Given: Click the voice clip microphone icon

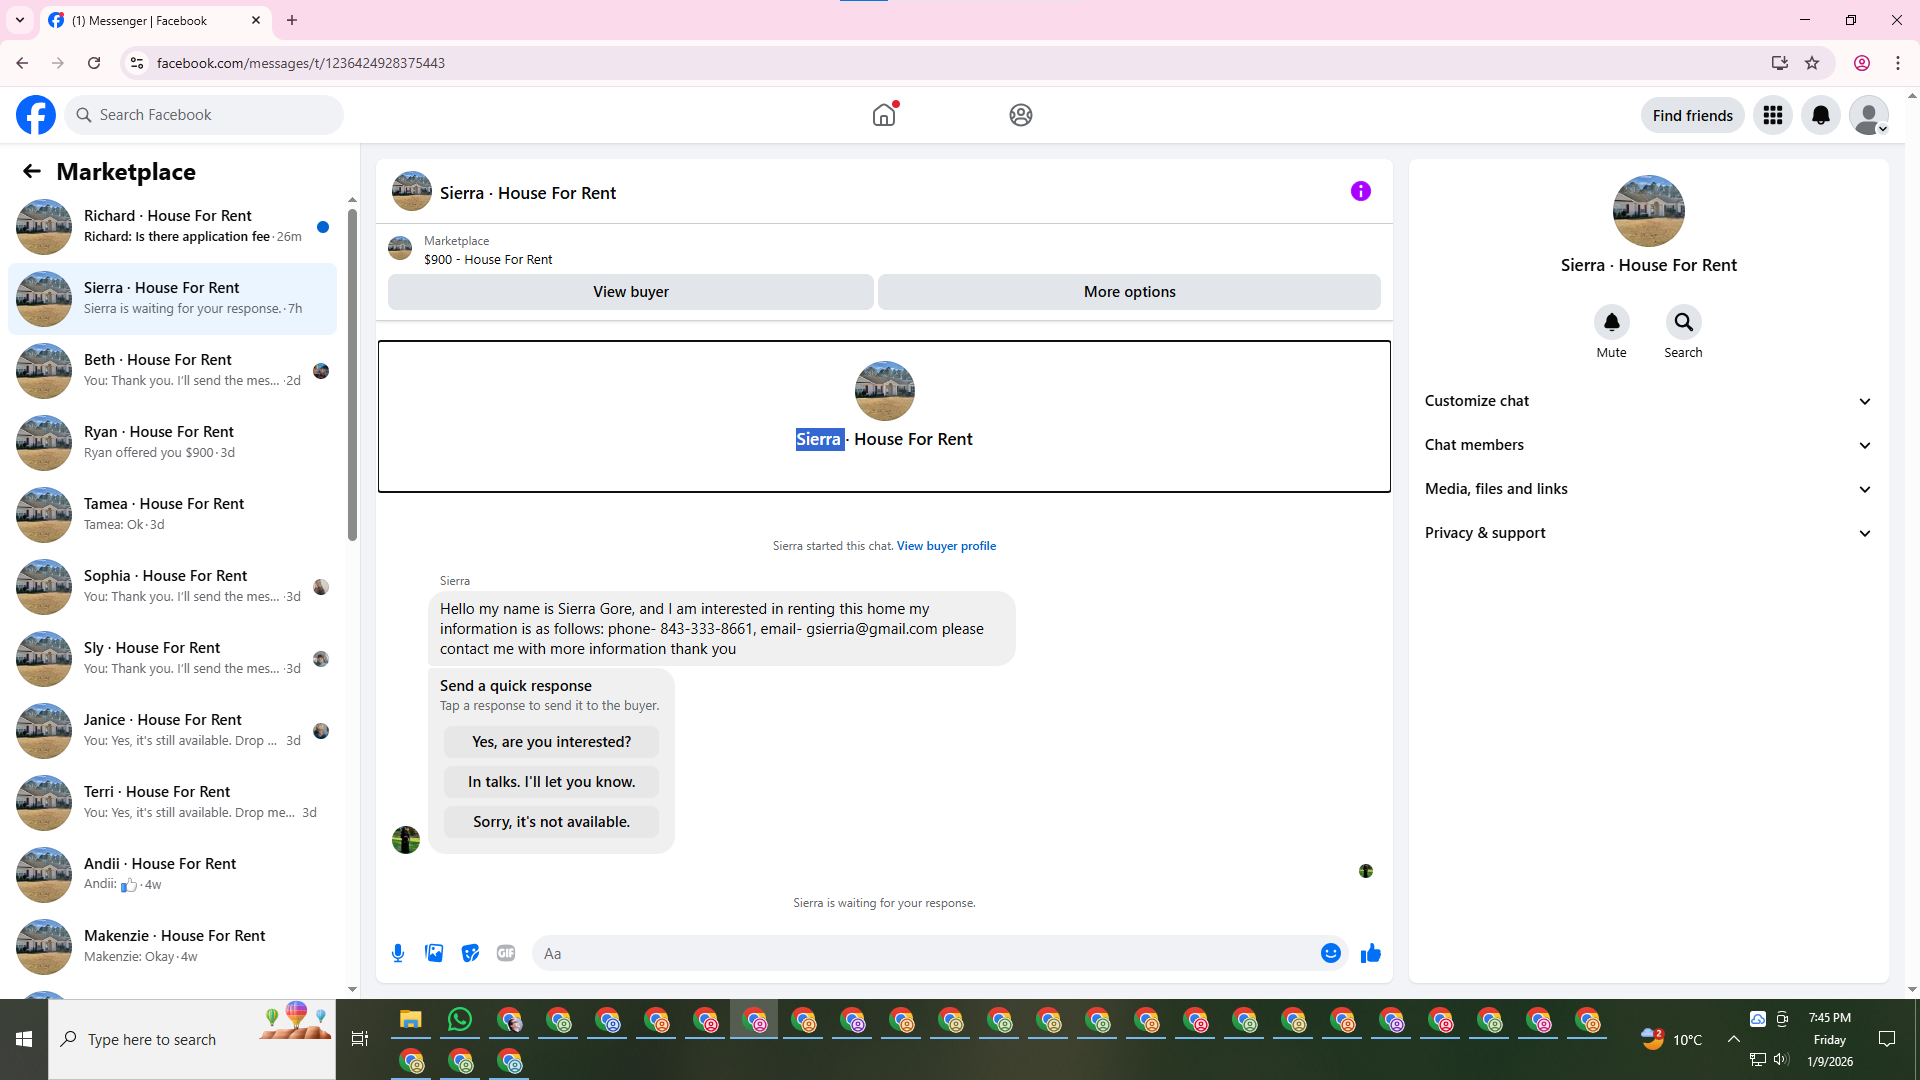Looking at the screenshot, I should point(398,953).
